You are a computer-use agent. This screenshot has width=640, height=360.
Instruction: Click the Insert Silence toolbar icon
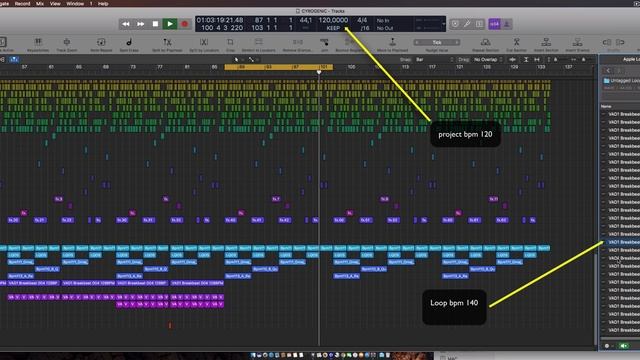click(577, 42)
